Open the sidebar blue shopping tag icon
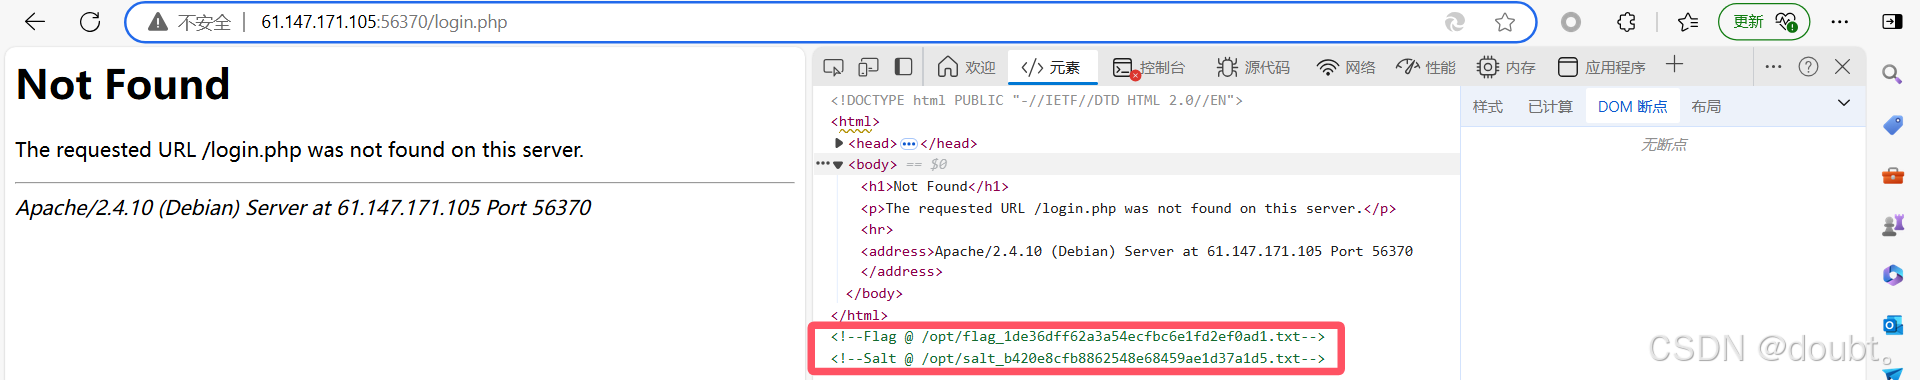The width and height of the screenshot is (1920, 380). (x=1892, y=124)
